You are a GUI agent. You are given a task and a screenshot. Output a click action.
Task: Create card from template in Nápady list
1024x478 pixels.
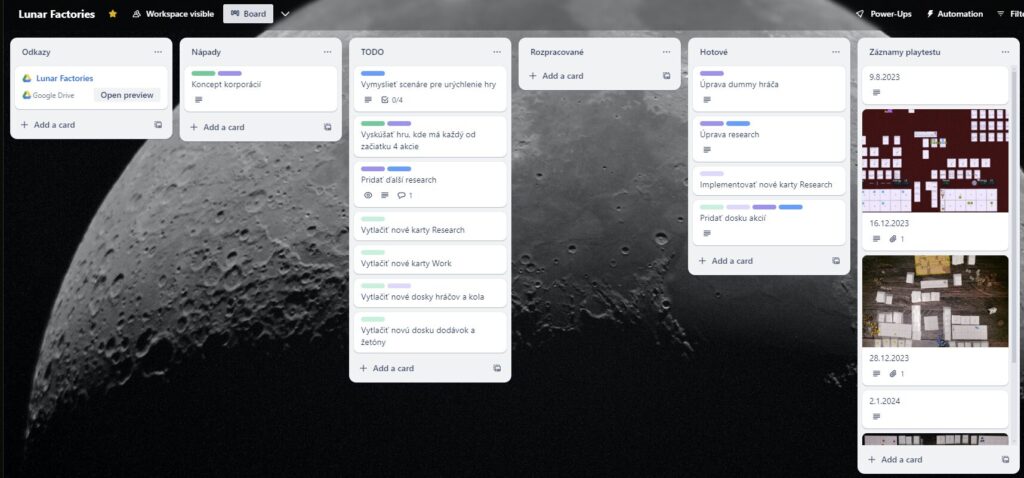point(327,127)
